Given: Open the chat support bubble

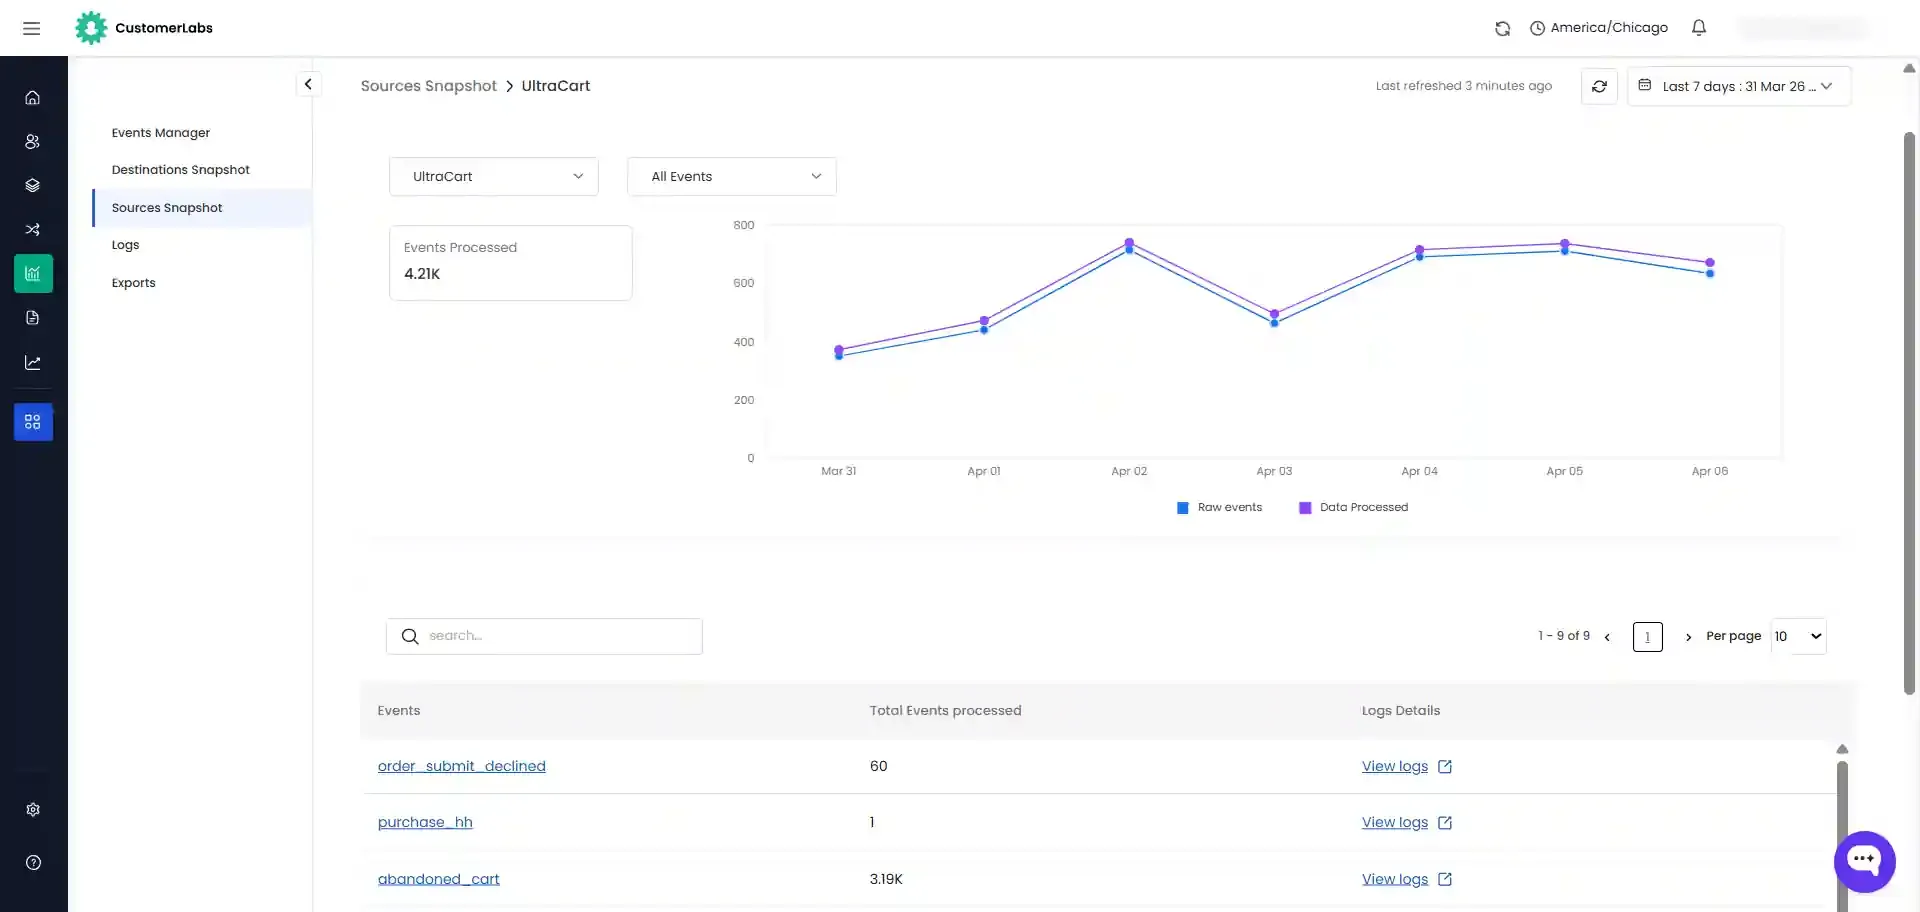Looking at the screenshot, I should pos(1864,861).
